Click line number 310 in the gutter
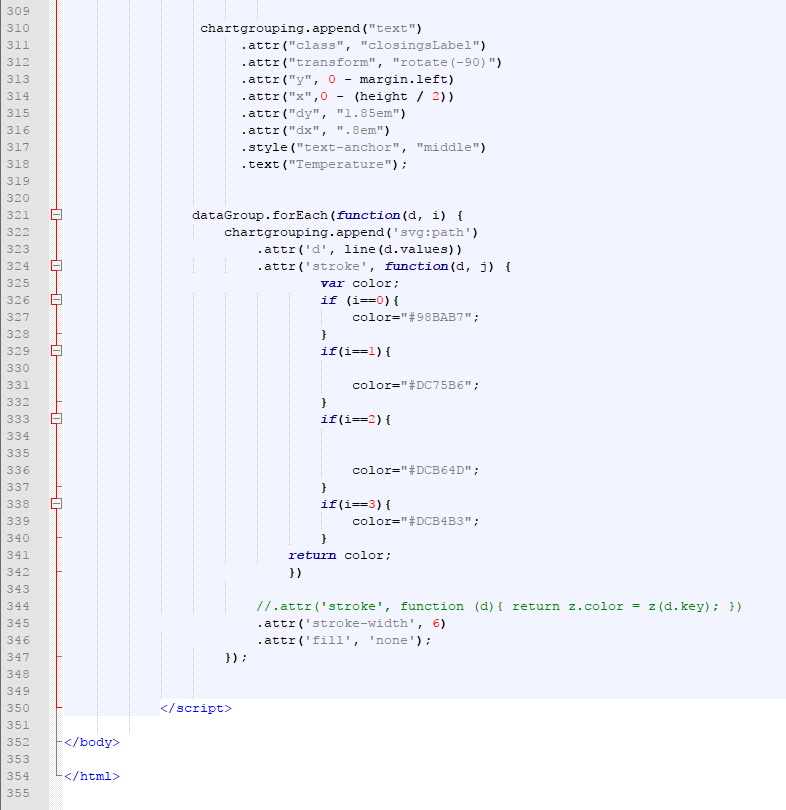The width and height of the screenshot is (786, 810). tap(18, 28)
